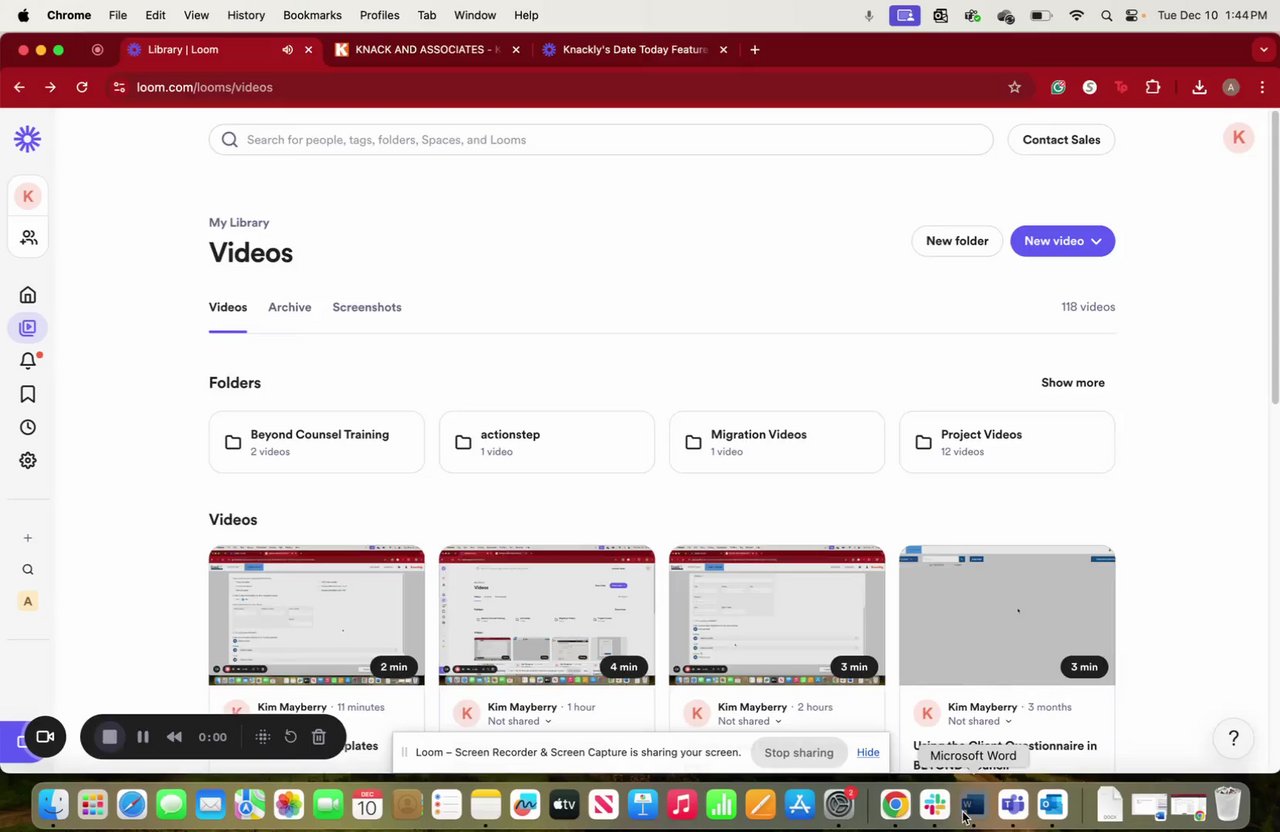
Task: Show more folders
Action: (x=1073, y=383)
